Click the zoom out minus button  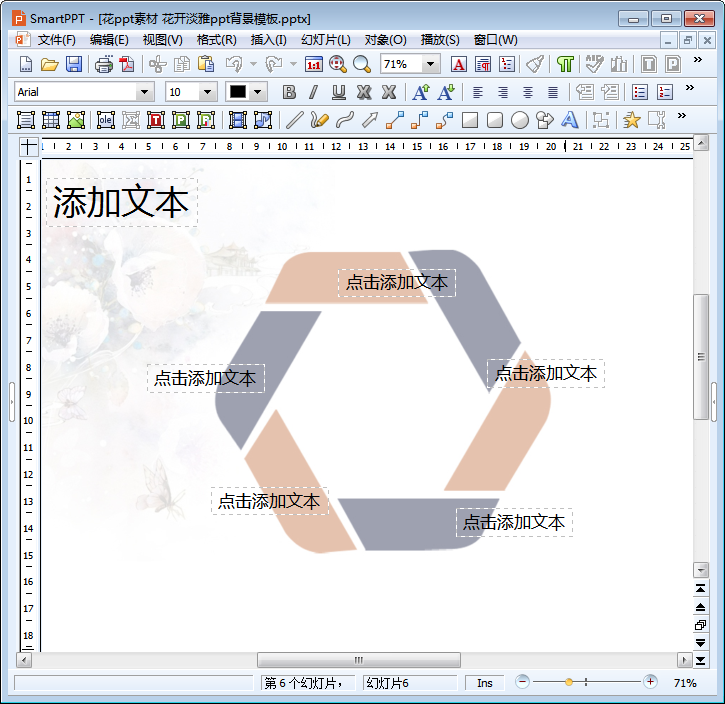(x=522, y=681)
